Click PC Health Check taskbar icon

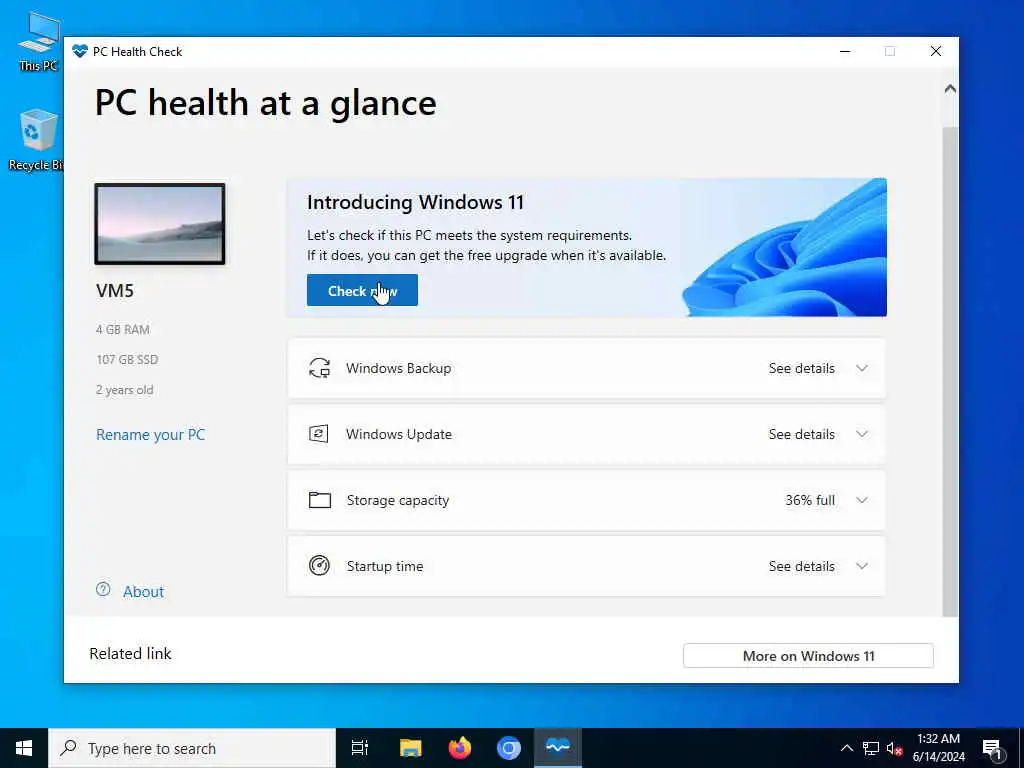tap(558, 748)
